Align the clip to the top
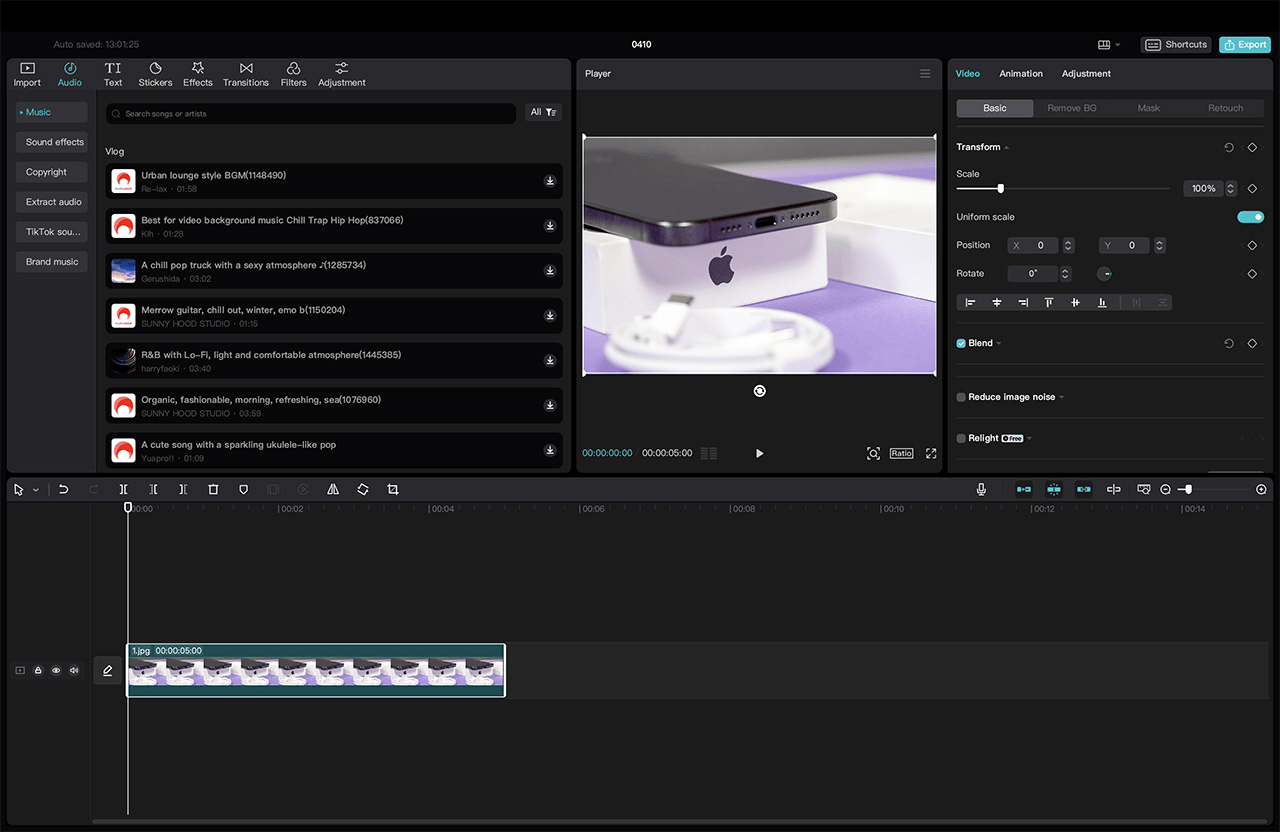 1049,302
